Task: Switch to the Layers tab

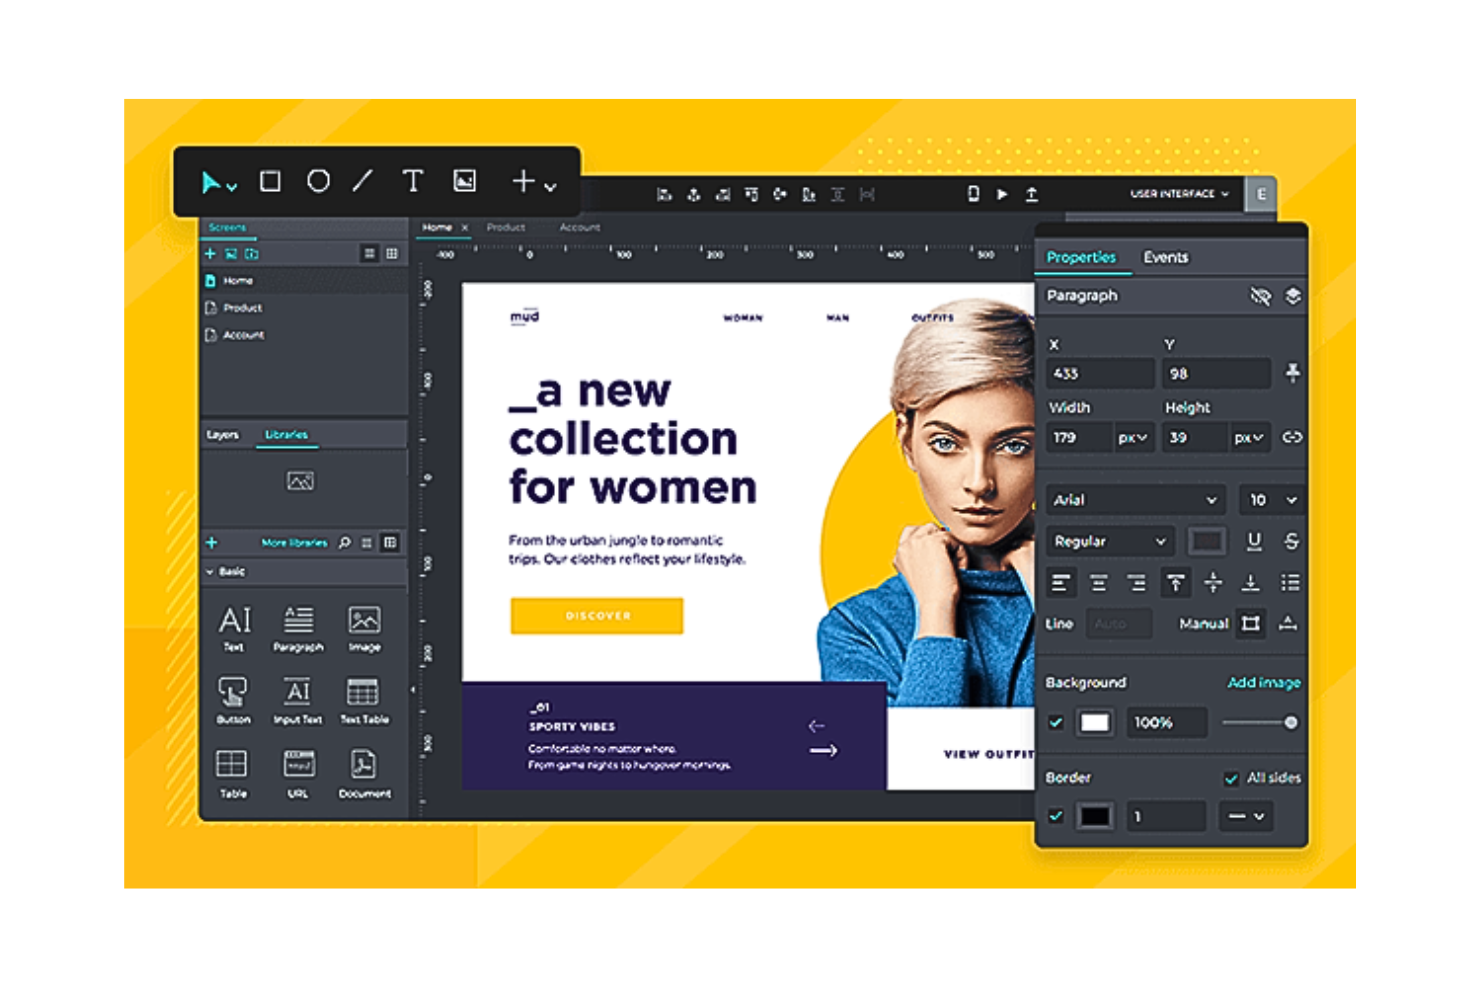Action: pyautogui.click(x=223, y=435)
